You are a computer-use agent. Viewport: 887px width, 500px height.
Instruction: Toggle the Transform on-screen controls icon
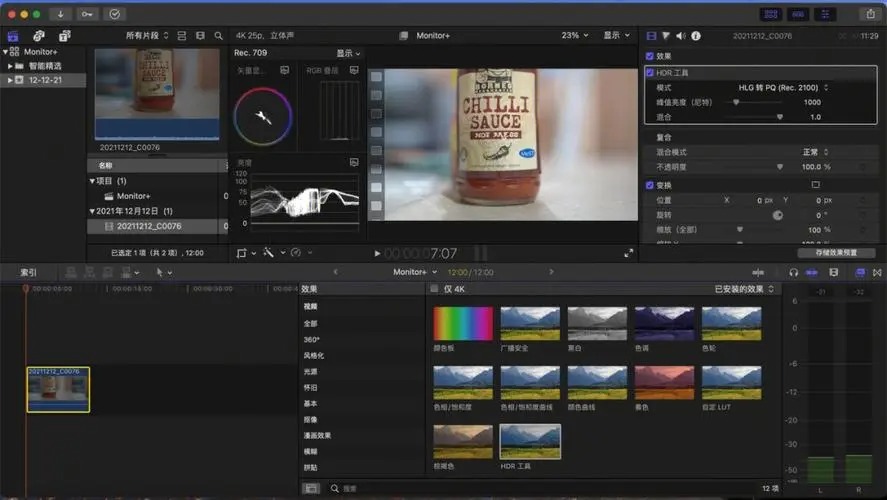click(x=815, y=185)
